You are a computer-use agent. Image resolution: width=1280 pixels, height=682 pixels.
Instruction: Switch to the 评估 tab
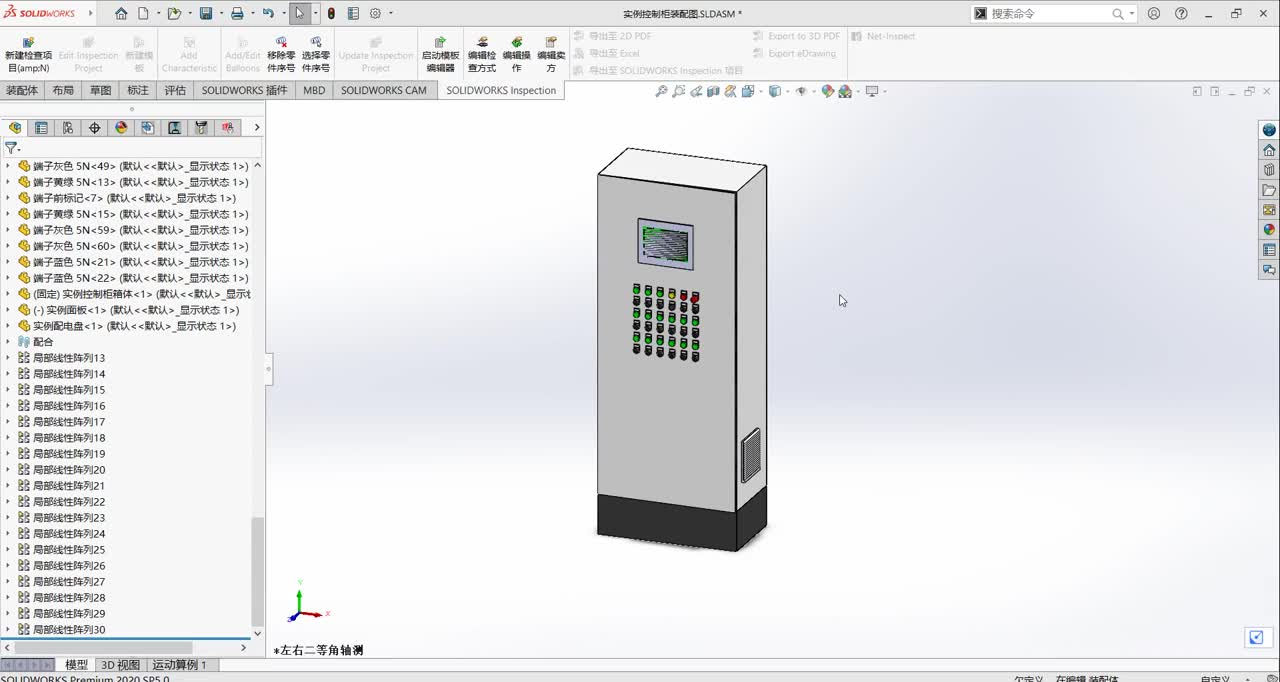tap(175, 90)
